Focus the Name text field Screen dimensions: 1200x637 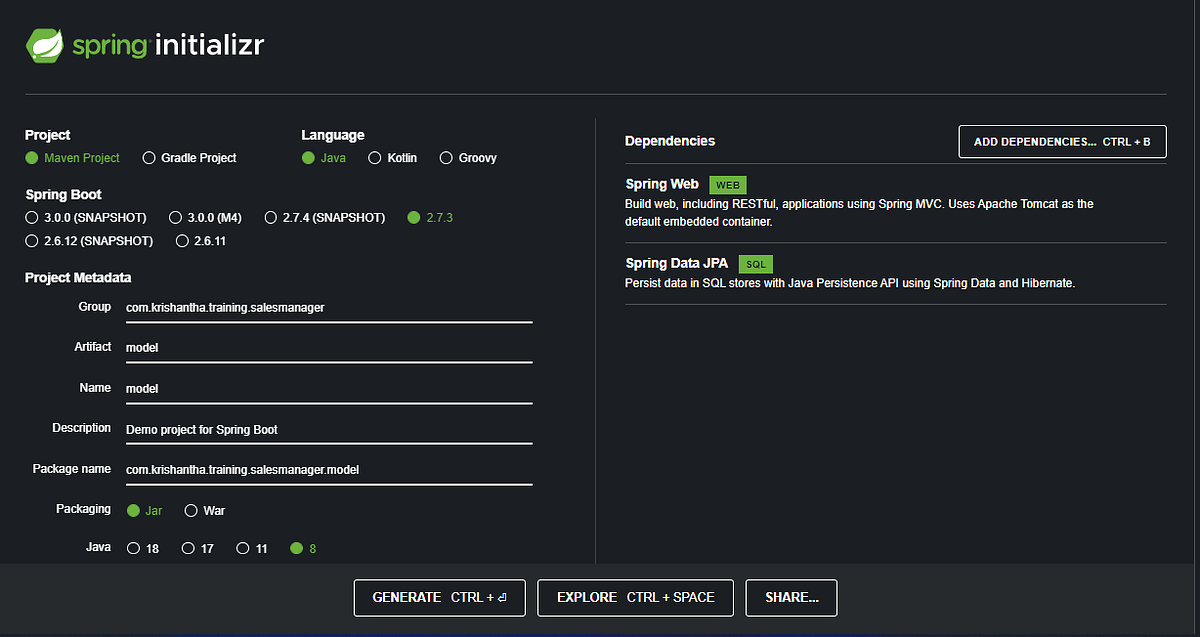click(329, 389)
